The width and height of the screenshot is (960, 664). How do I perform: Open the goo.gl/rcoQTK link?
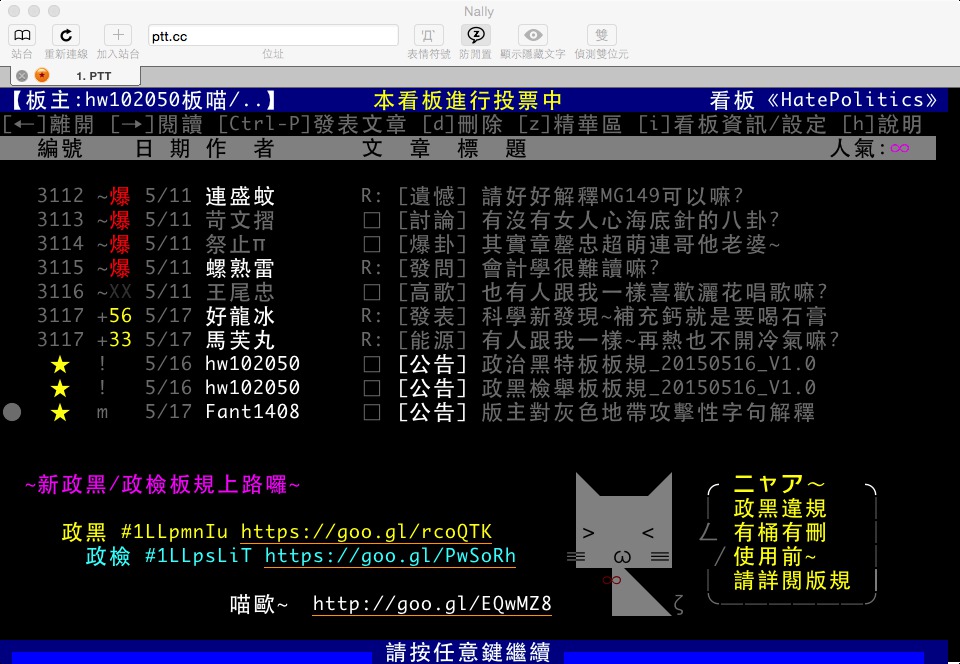(366, 532)
